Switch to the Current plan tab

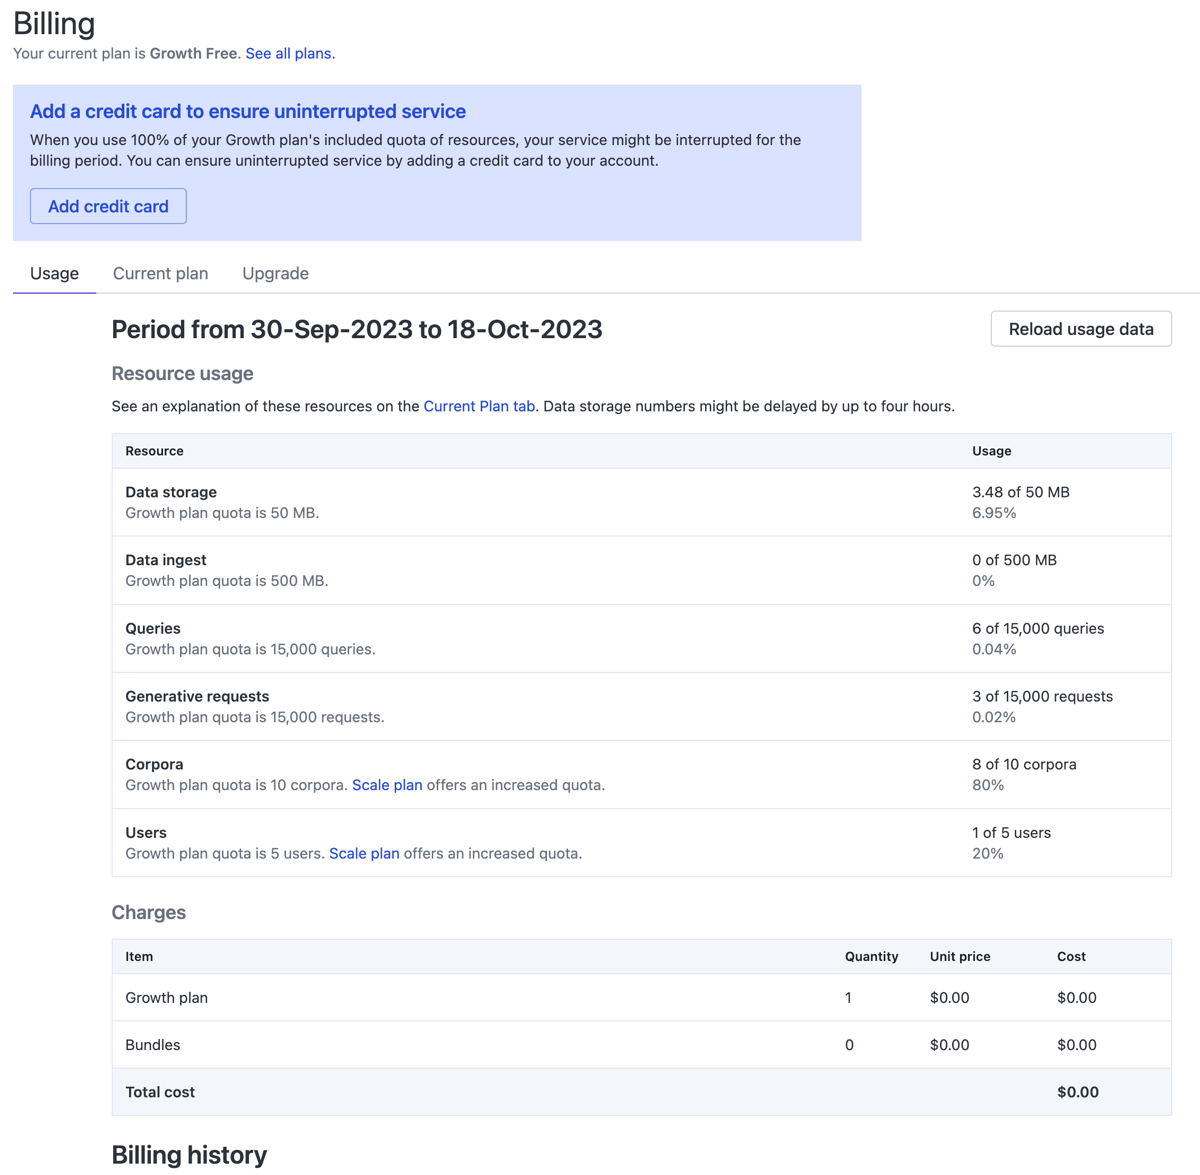(x=160, y=273)
